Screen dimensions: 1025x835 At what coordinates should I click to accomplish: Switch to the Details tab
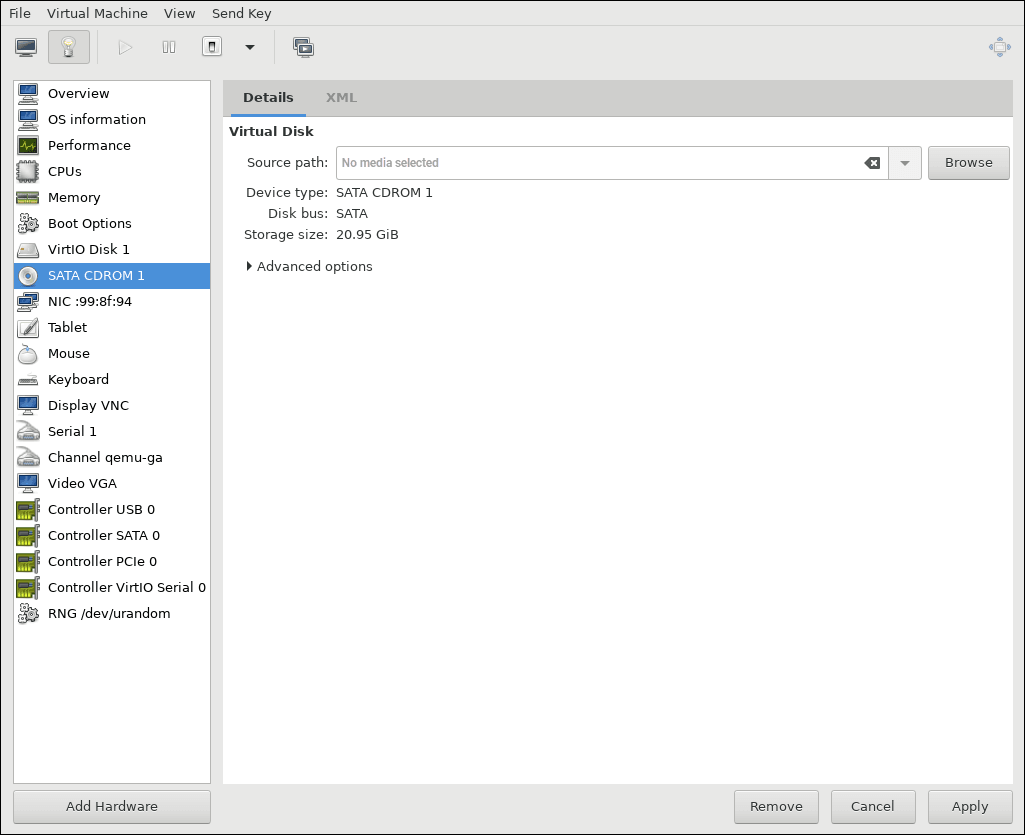coord(268,98)
